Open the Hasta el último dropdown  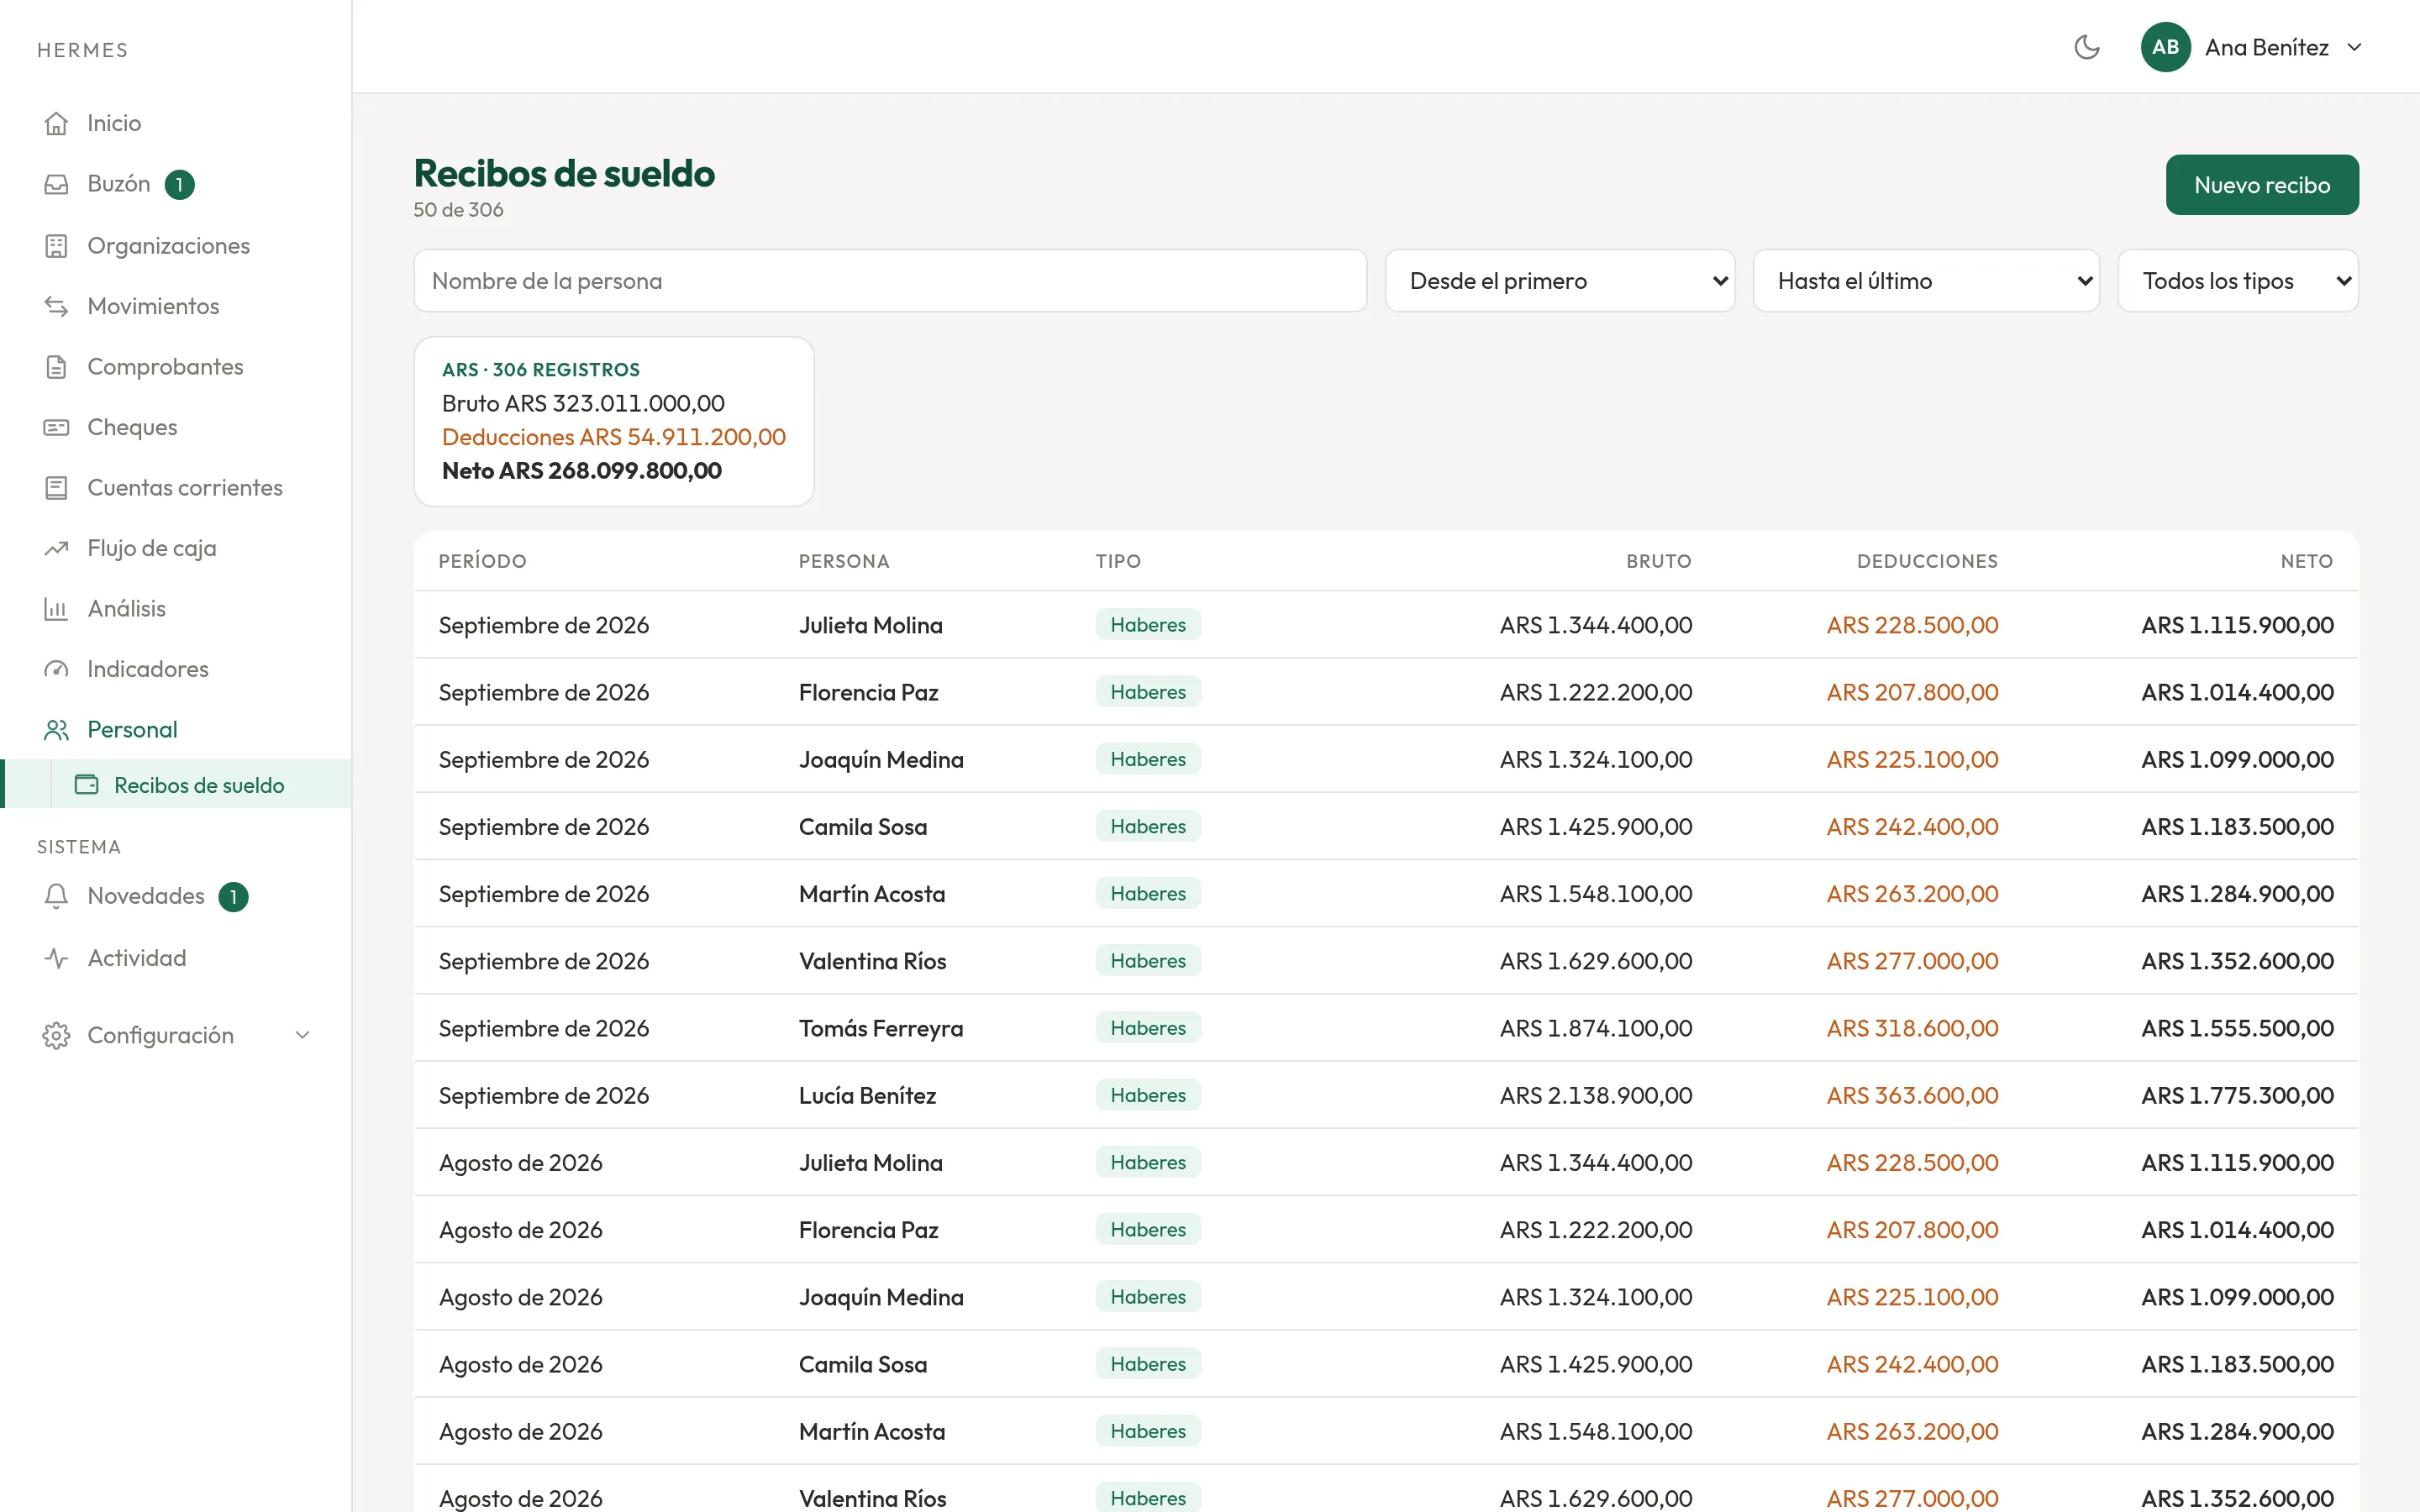click(1925, 281)
